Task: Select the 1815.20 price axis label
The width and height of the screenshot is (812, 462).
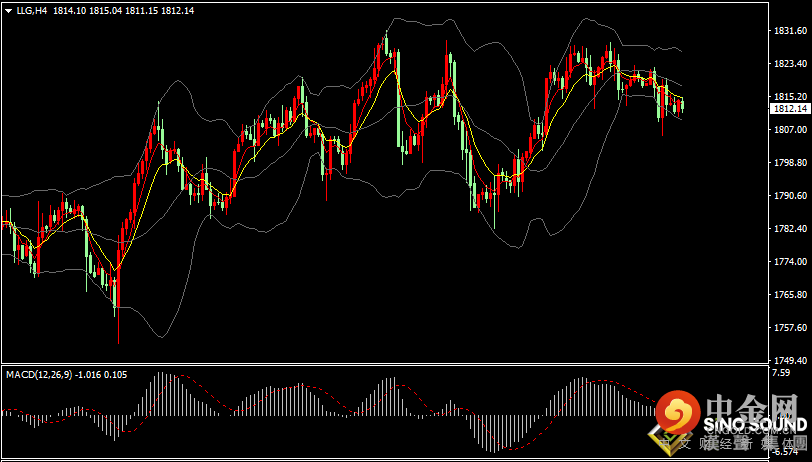Action: click(791, 97)
